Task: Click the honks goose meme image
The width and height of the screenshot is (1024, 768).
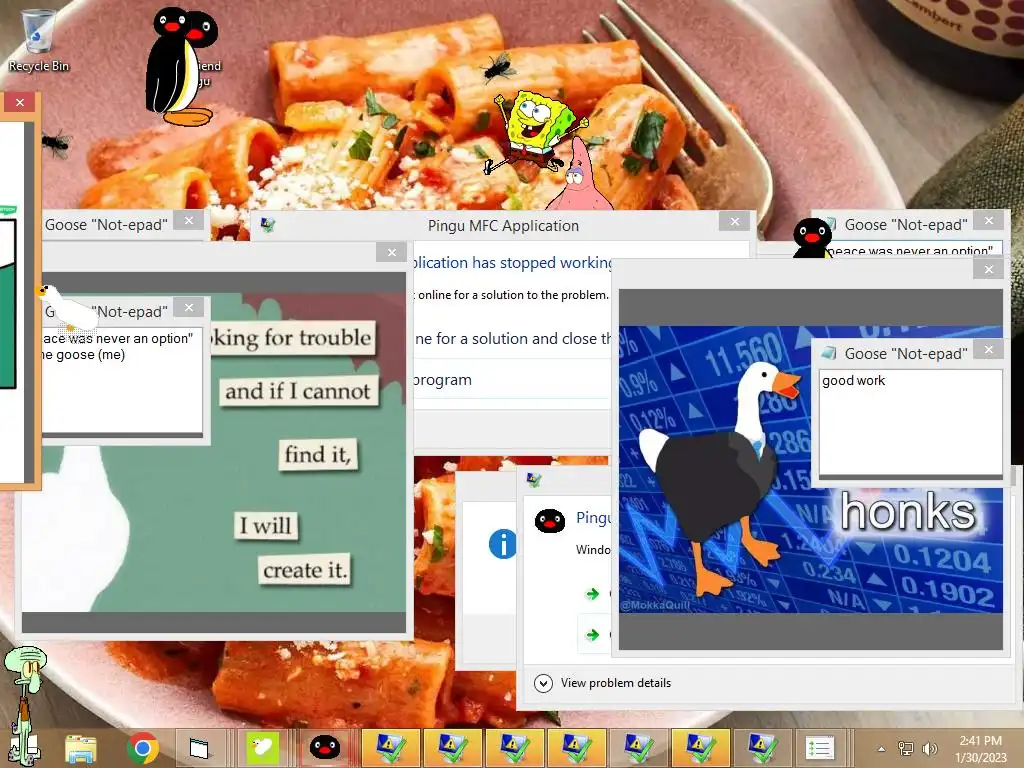Action: [x=810, y=470]
